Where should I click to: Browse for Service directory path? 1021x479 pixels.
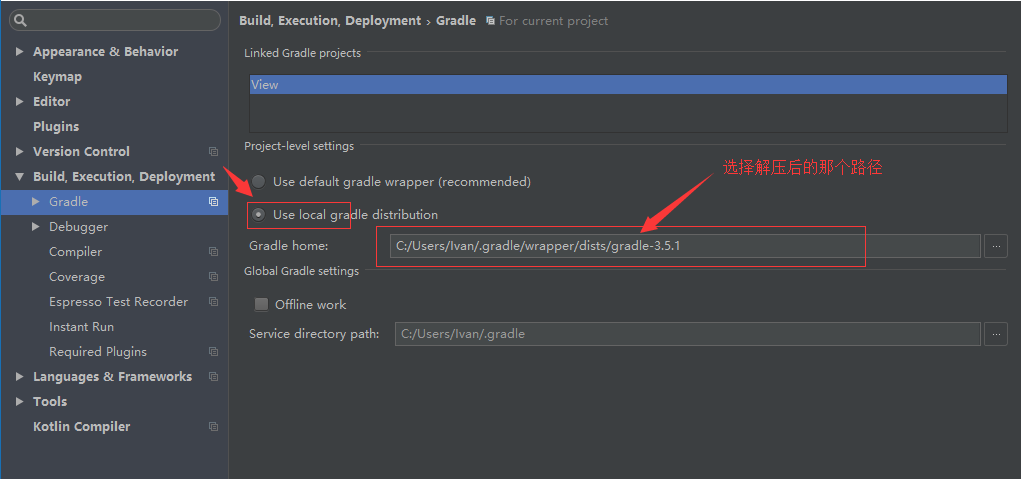[x=996, y=334]
